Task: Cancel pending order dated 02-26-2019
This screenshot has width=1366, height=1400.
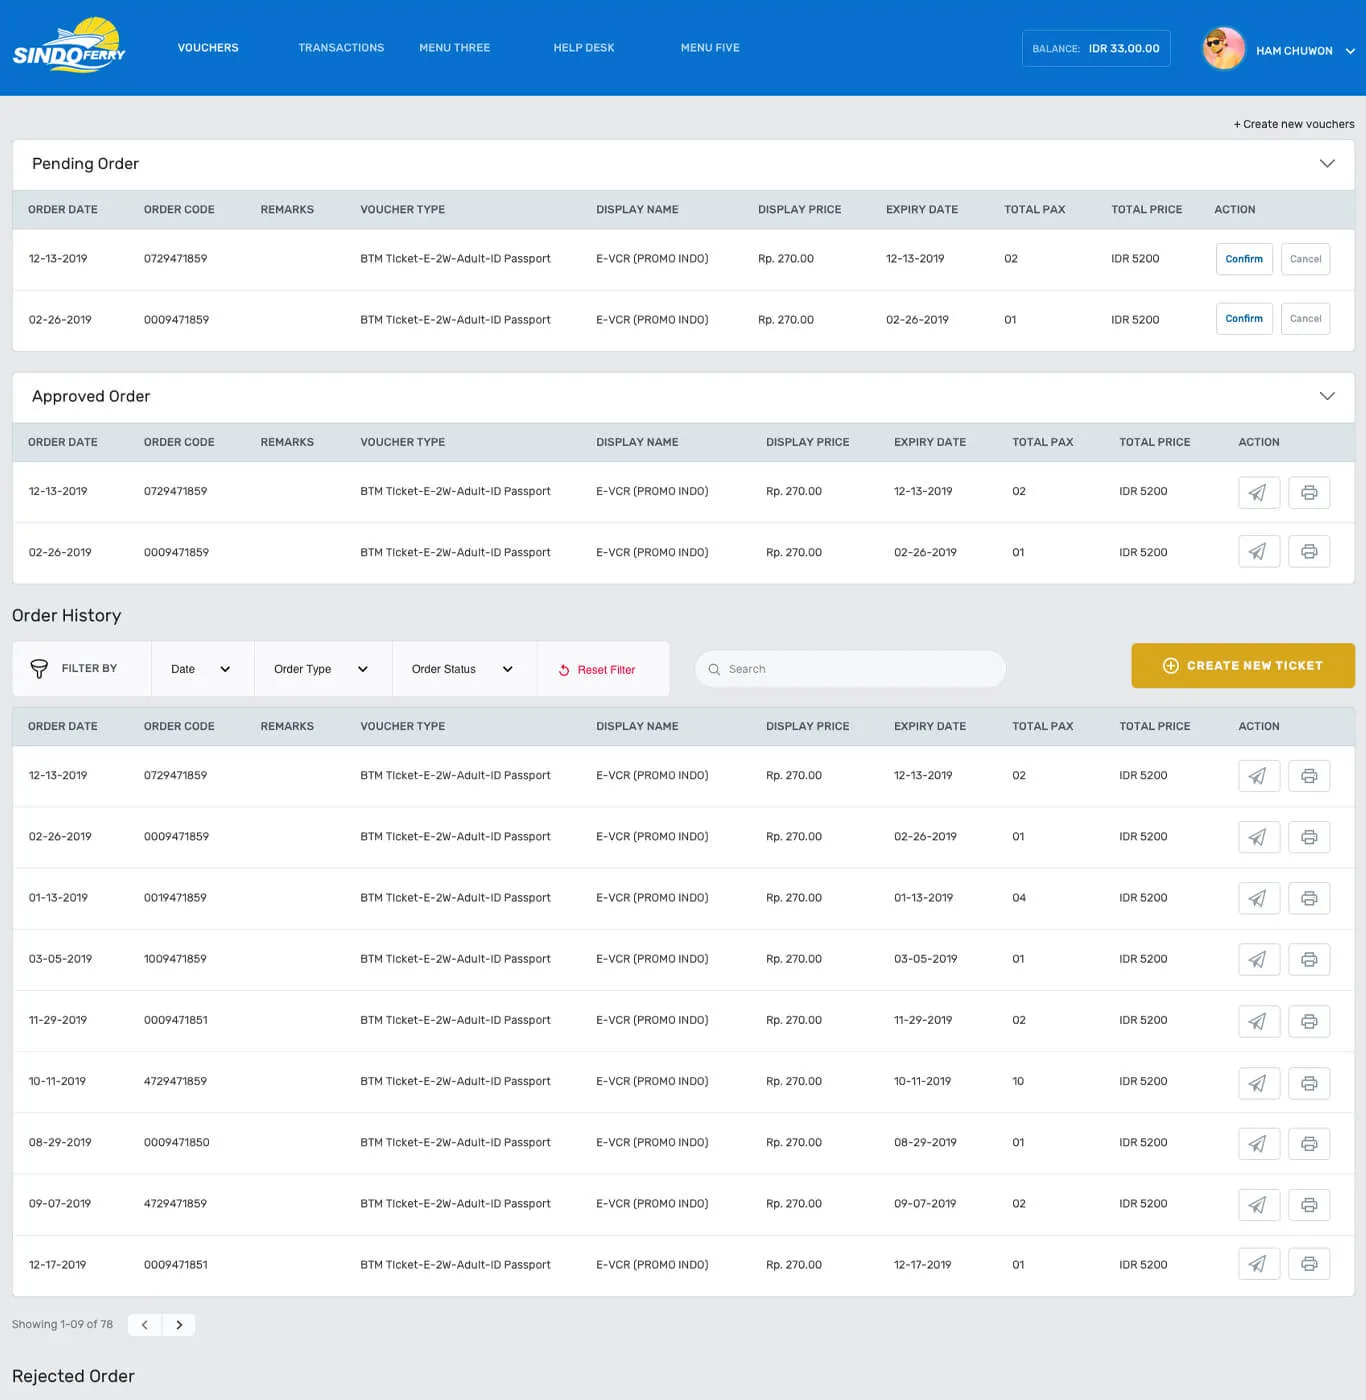Action: pyautogui.click(x=1305, y=319)
